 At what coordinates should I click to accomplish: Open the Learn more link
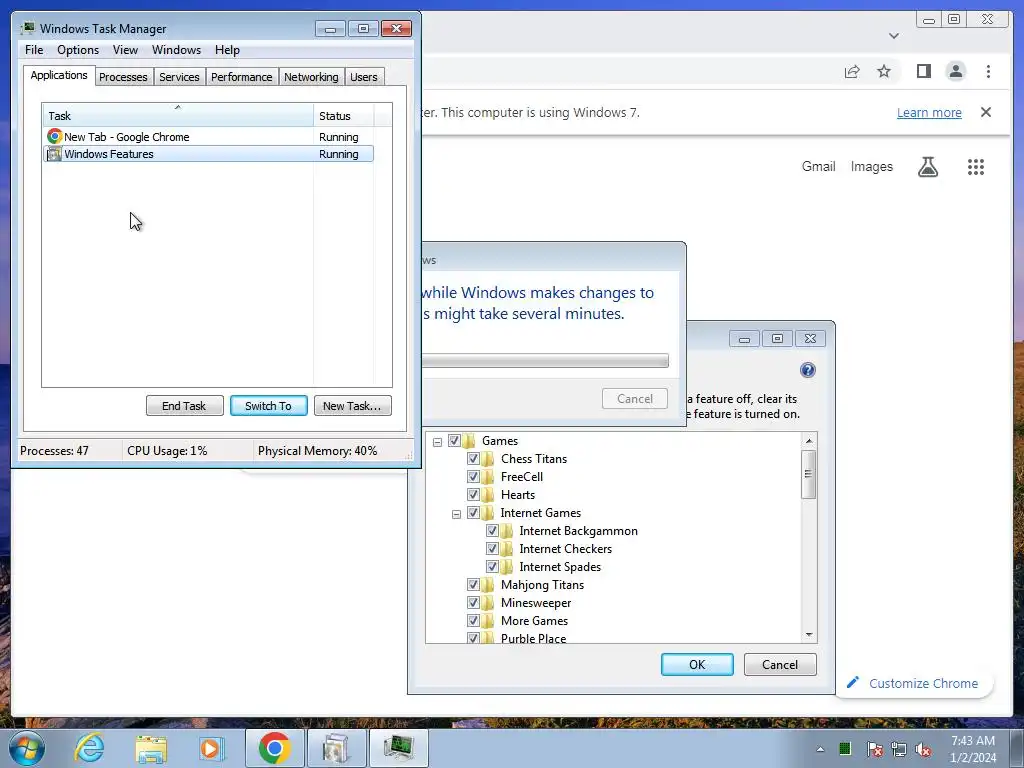(x=929, y=112)
